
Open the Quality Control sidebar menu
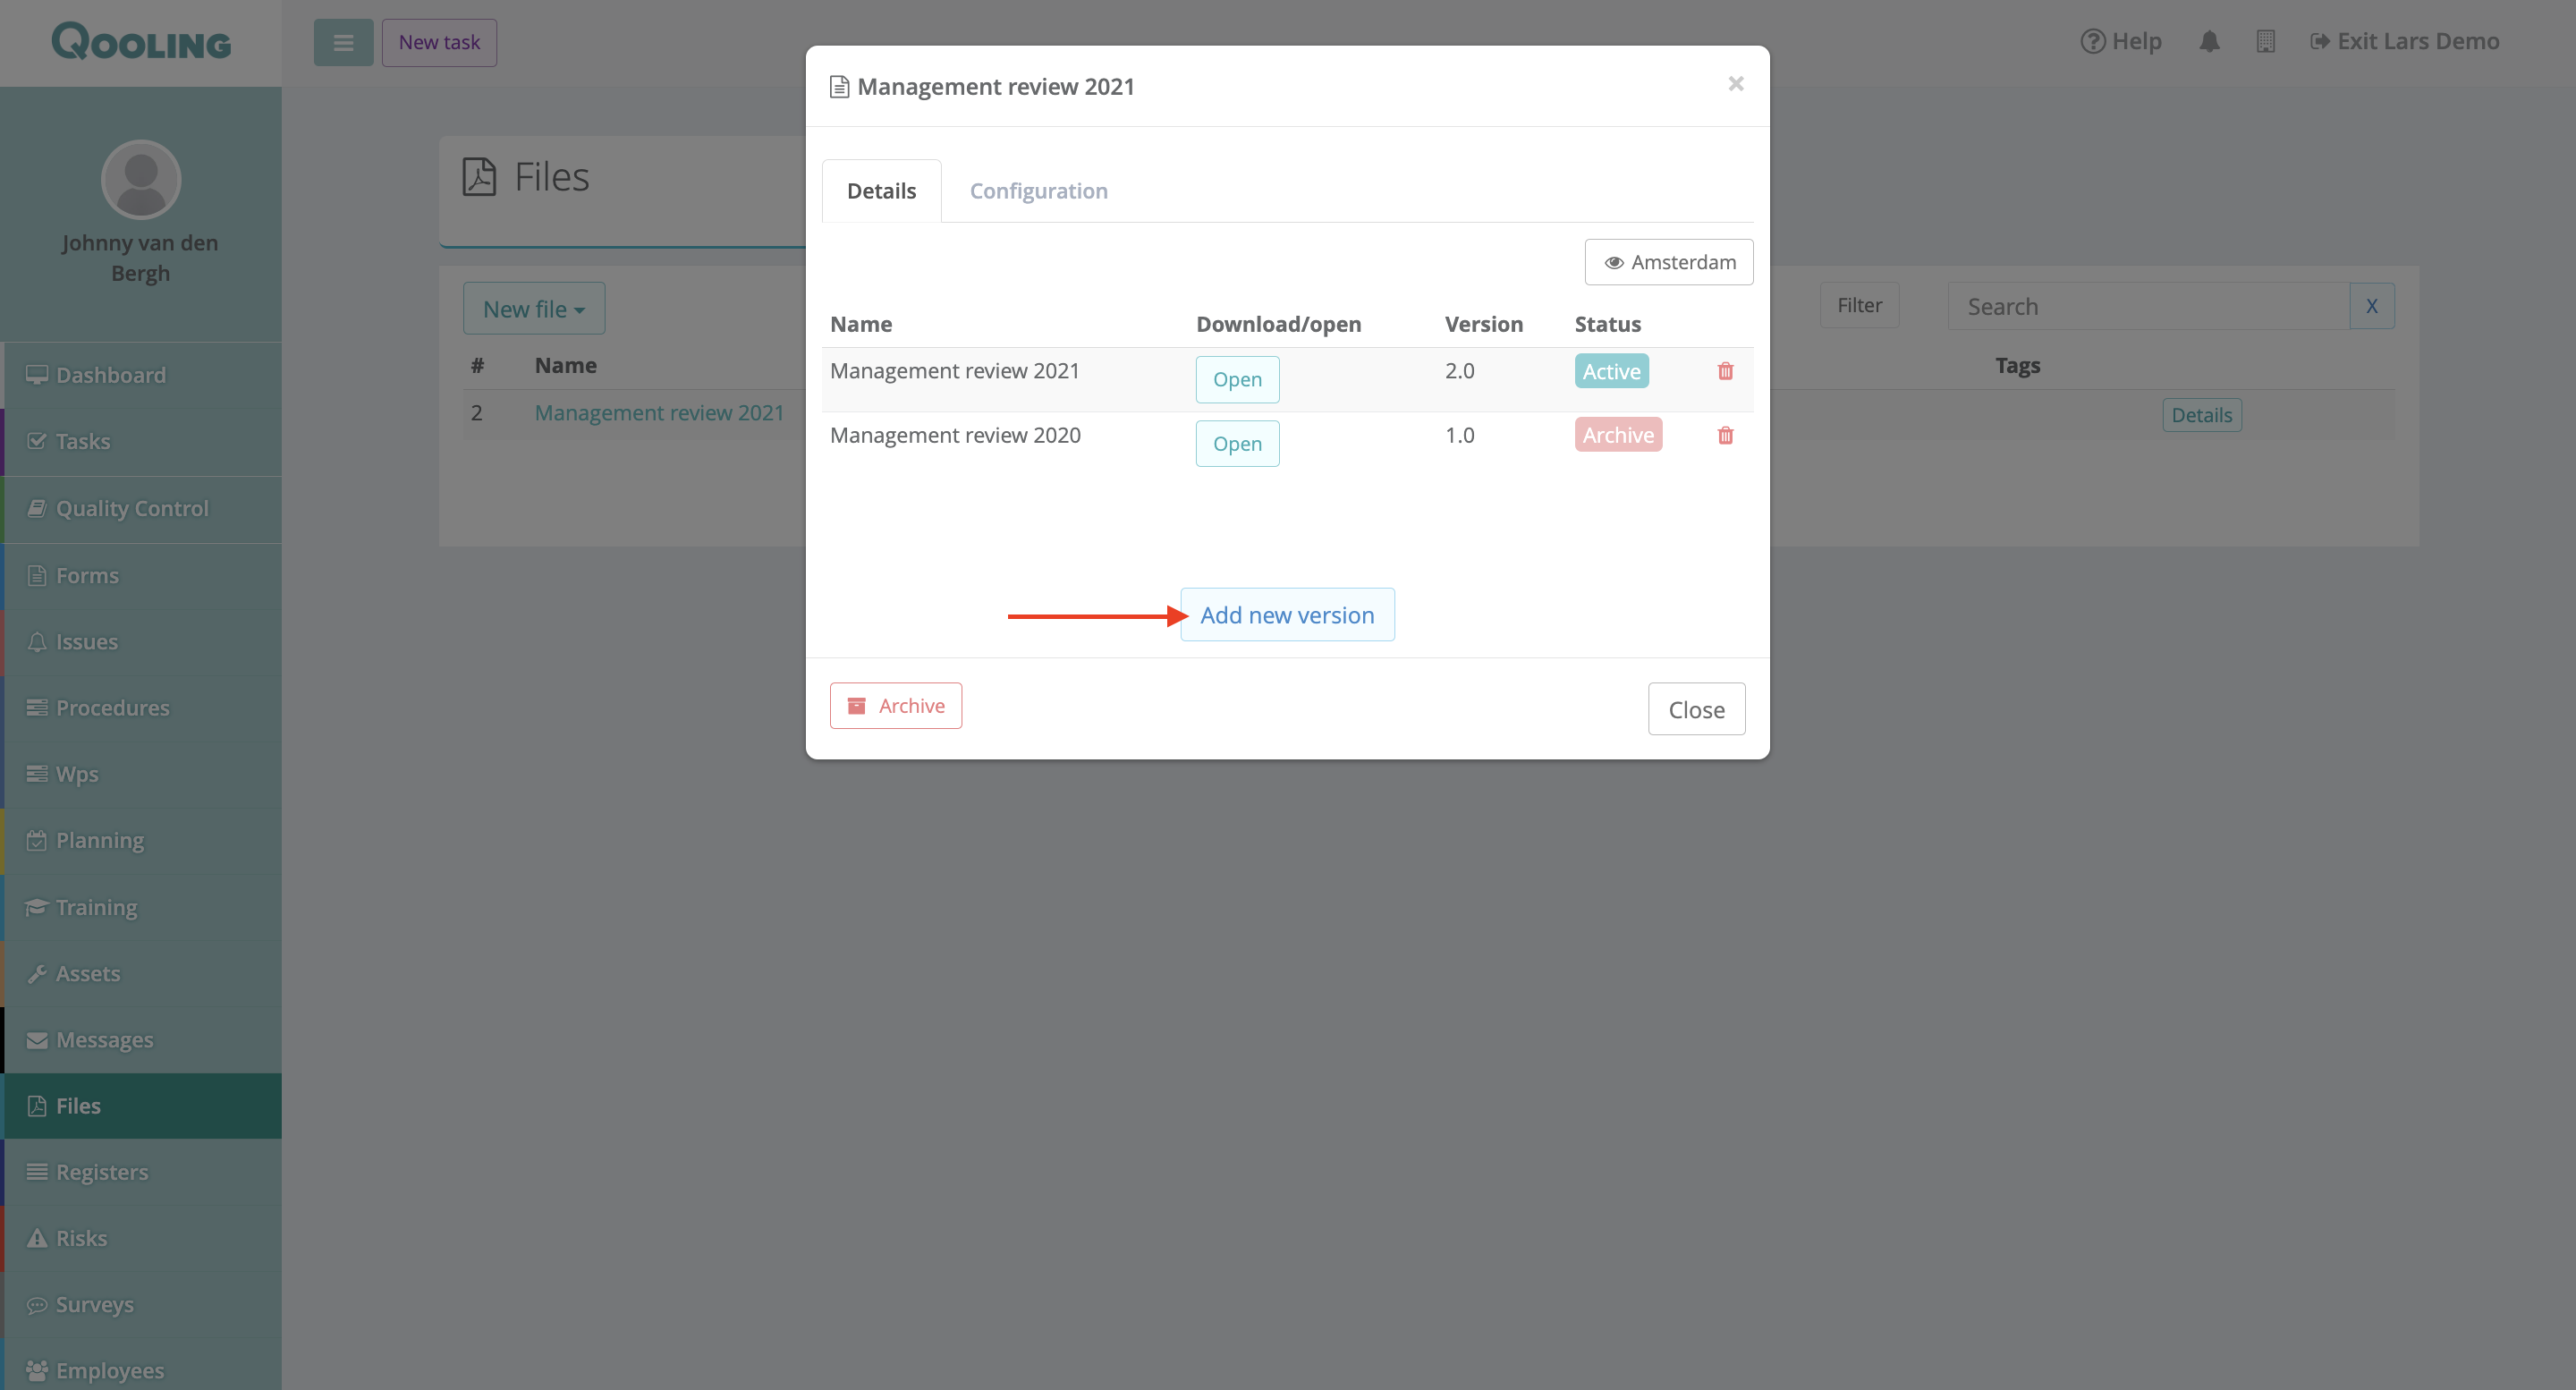point(132,508)
